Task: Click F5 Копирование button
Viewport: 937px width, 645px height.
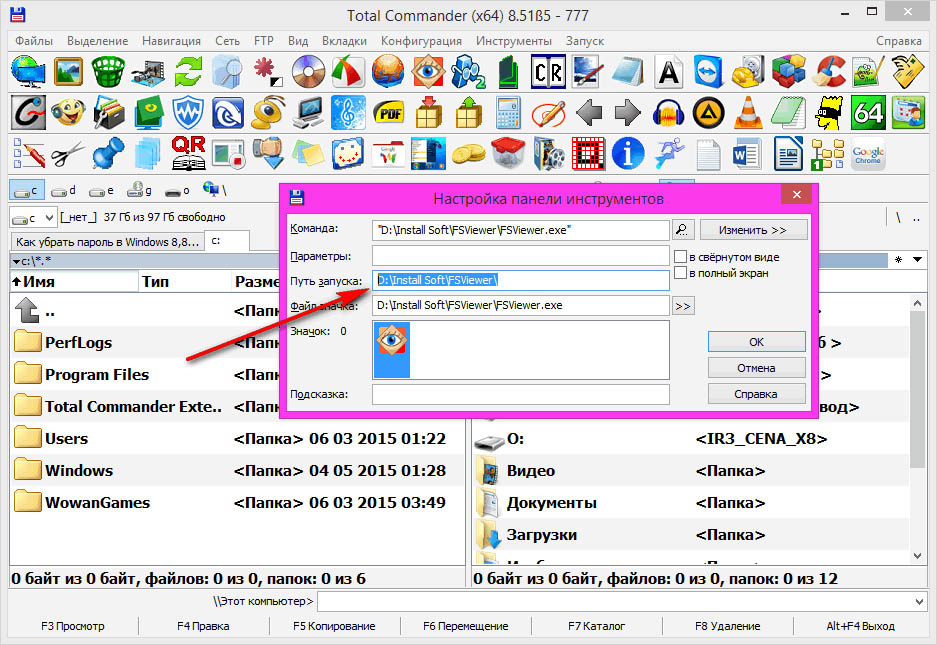Action: pyautogui.click(x=334, y=626)
